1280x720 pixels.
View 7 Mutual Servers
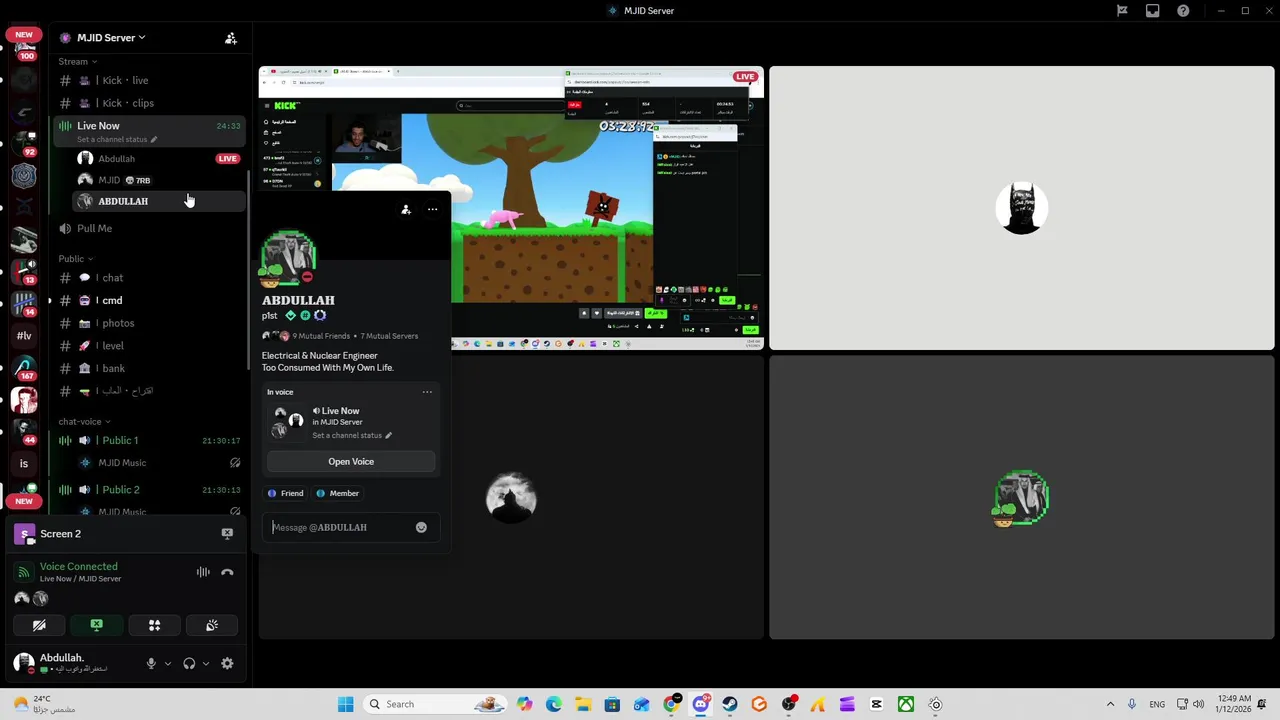pos(389,336)
